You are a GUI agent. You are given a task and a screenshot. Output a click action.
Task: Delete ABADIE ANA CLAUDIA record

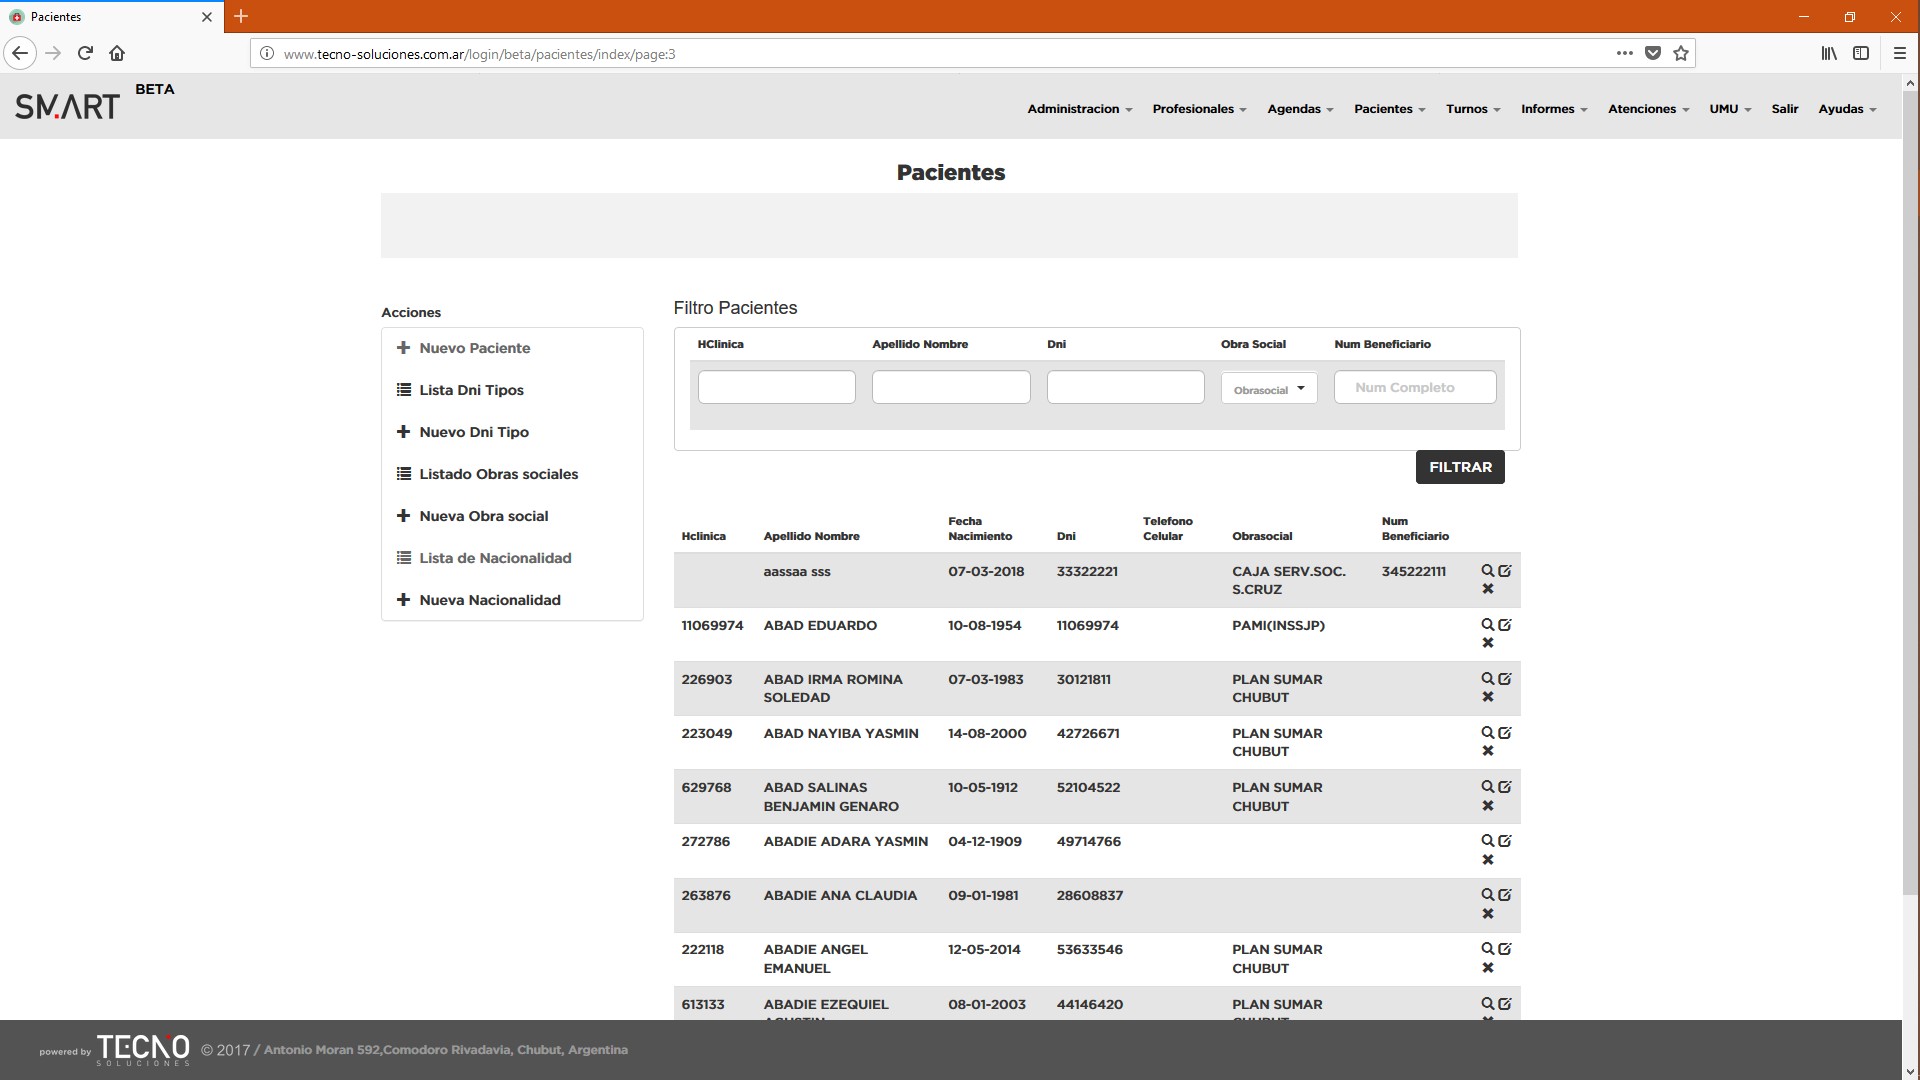tap(1488, 914)
